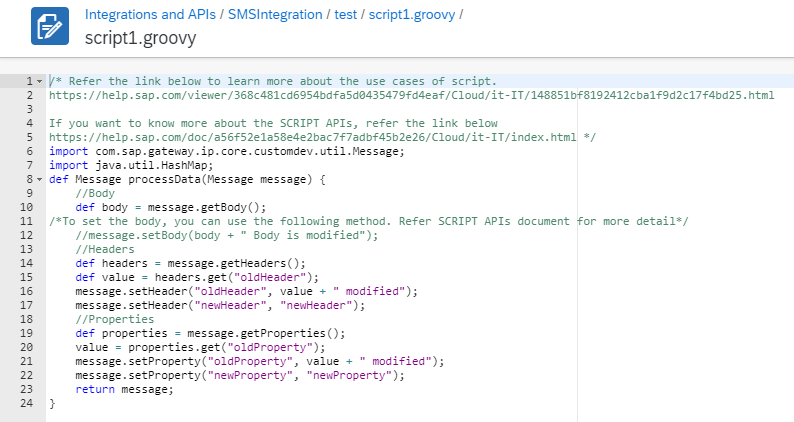Collapse the comment block at line 1

pyautogui.click(x=38, y=81)
